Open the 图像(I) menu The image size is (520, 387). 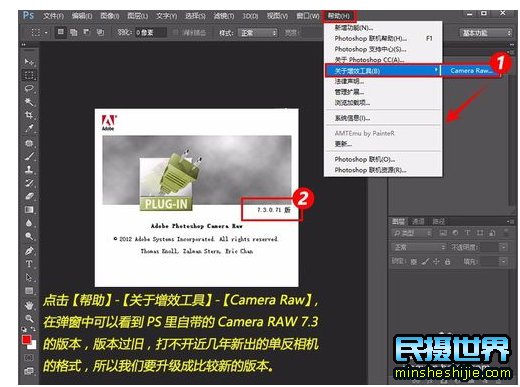point(110,16)
